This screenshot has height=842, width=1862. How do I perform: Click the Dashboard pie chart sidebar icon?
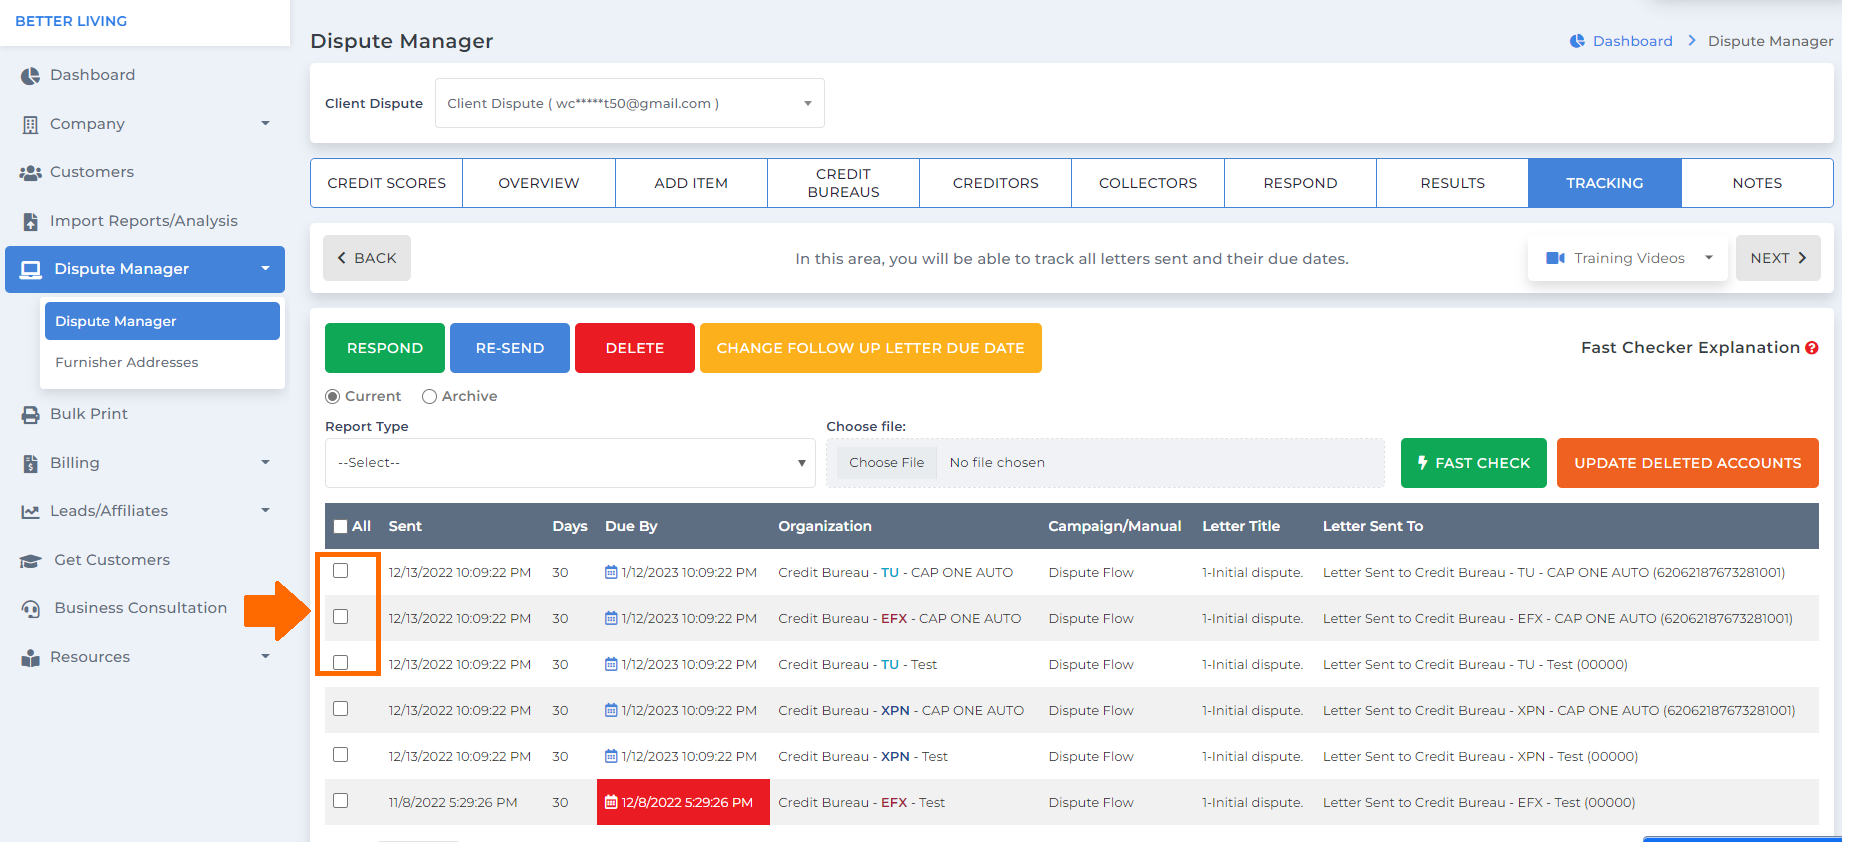pos(30,76)
